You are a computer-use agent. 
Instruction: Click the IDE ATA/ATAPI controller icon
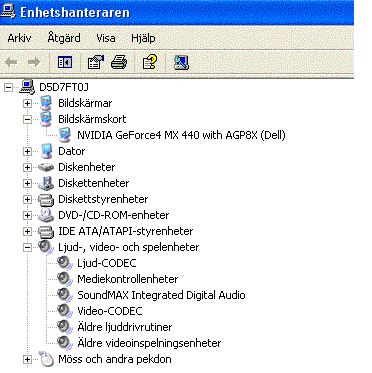click(46, 231)
